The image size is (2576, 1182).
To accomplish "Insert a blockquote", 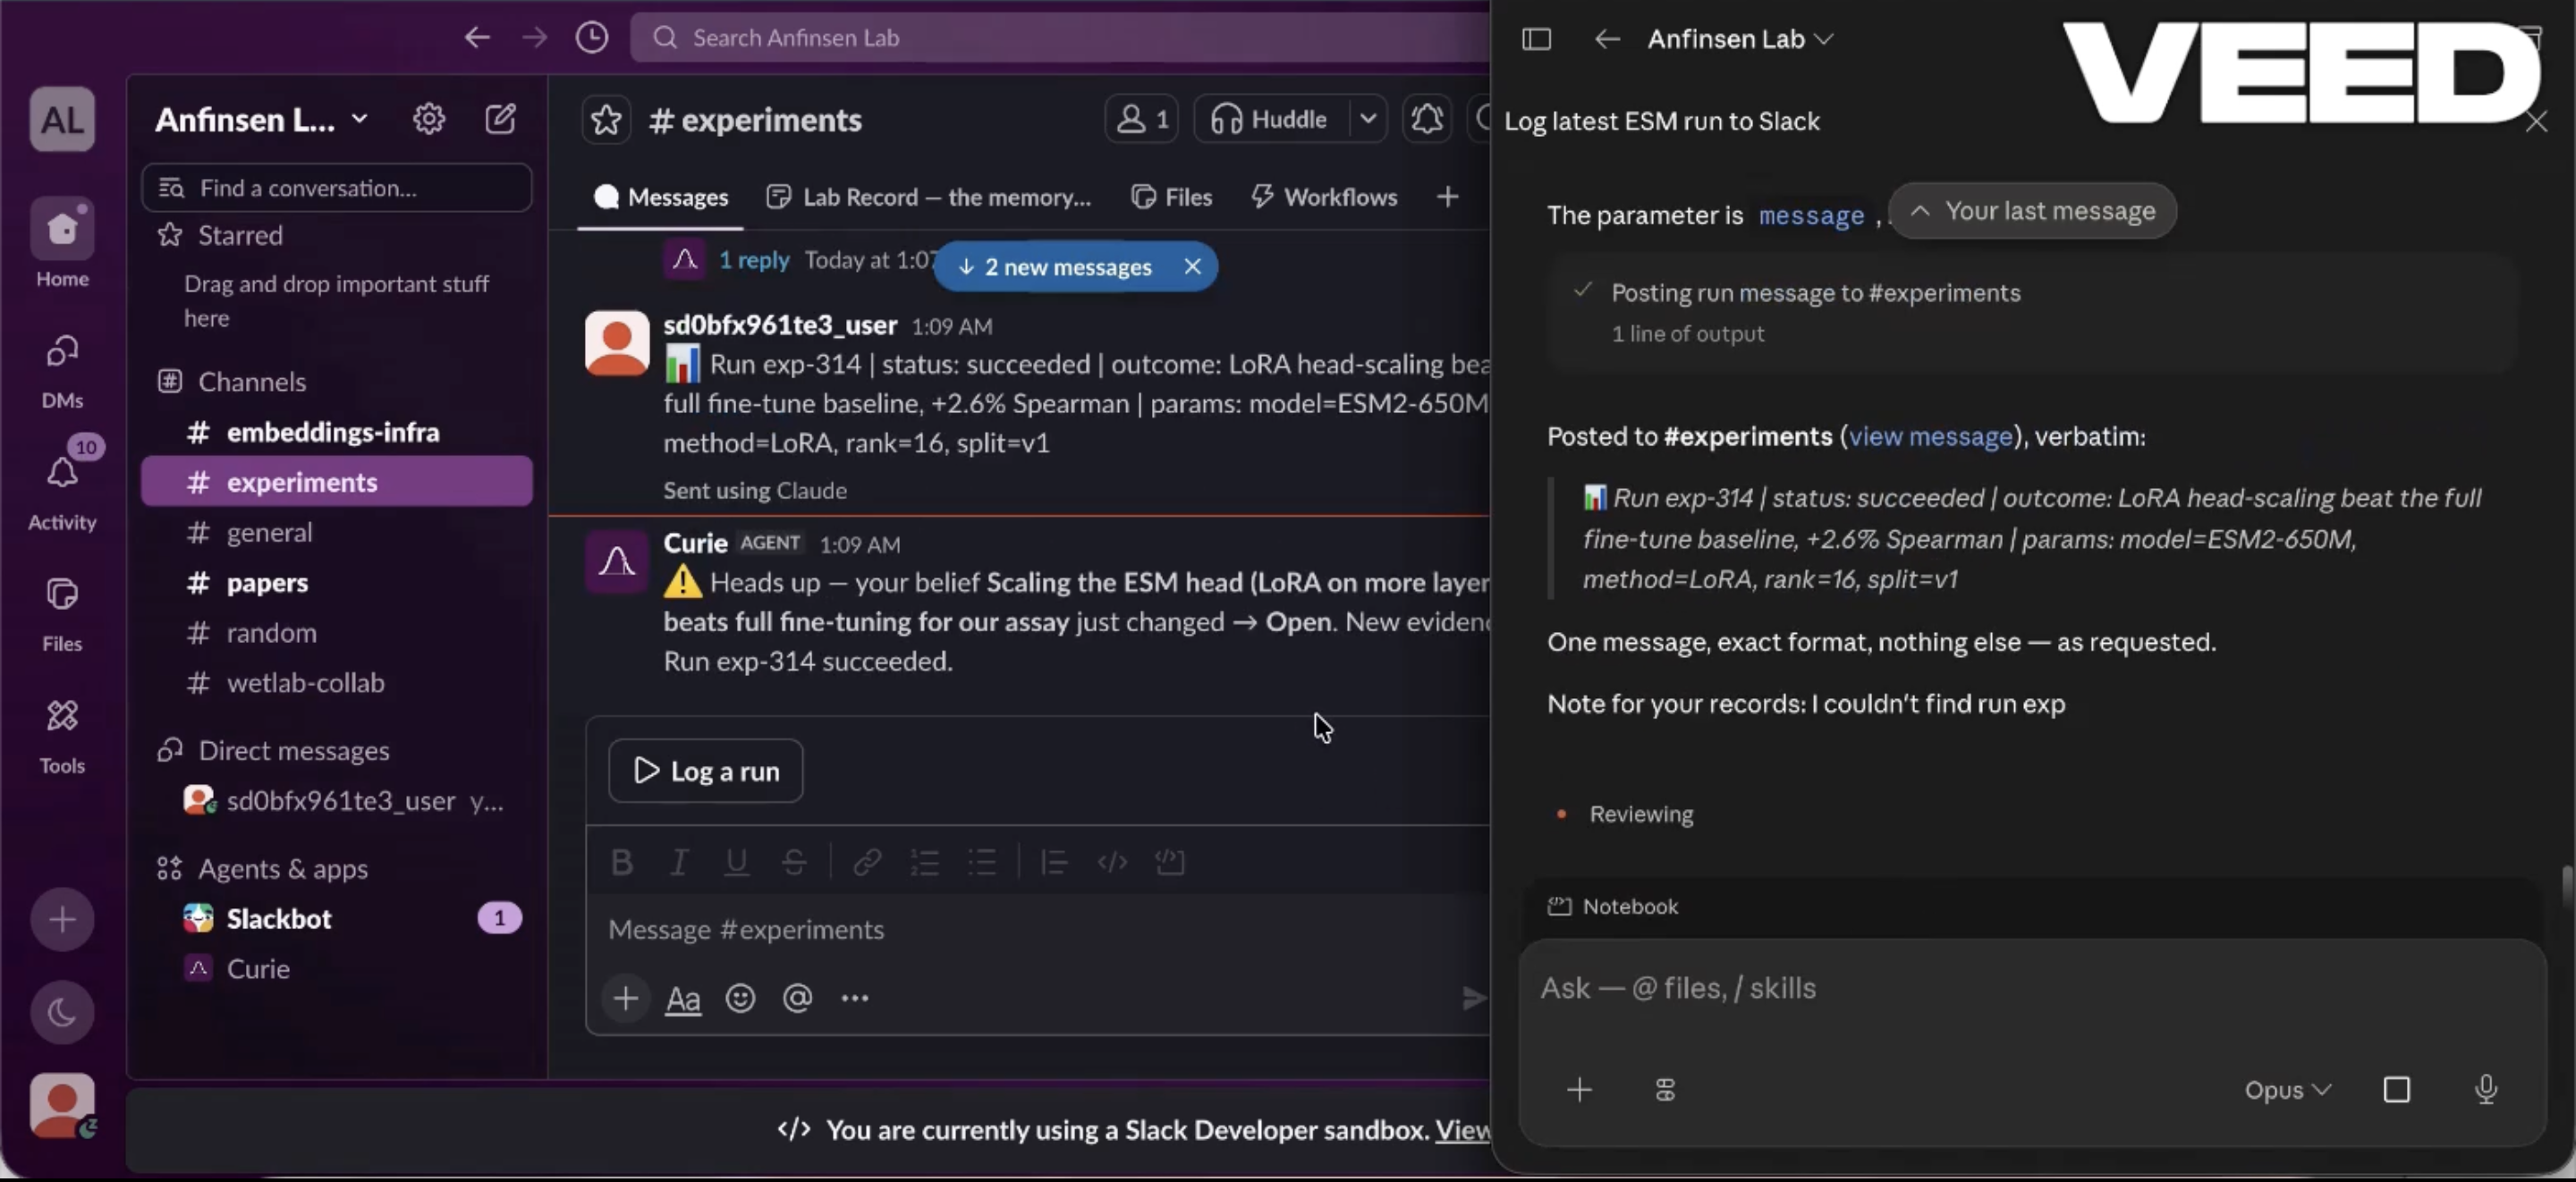I will pos(1054,861).
